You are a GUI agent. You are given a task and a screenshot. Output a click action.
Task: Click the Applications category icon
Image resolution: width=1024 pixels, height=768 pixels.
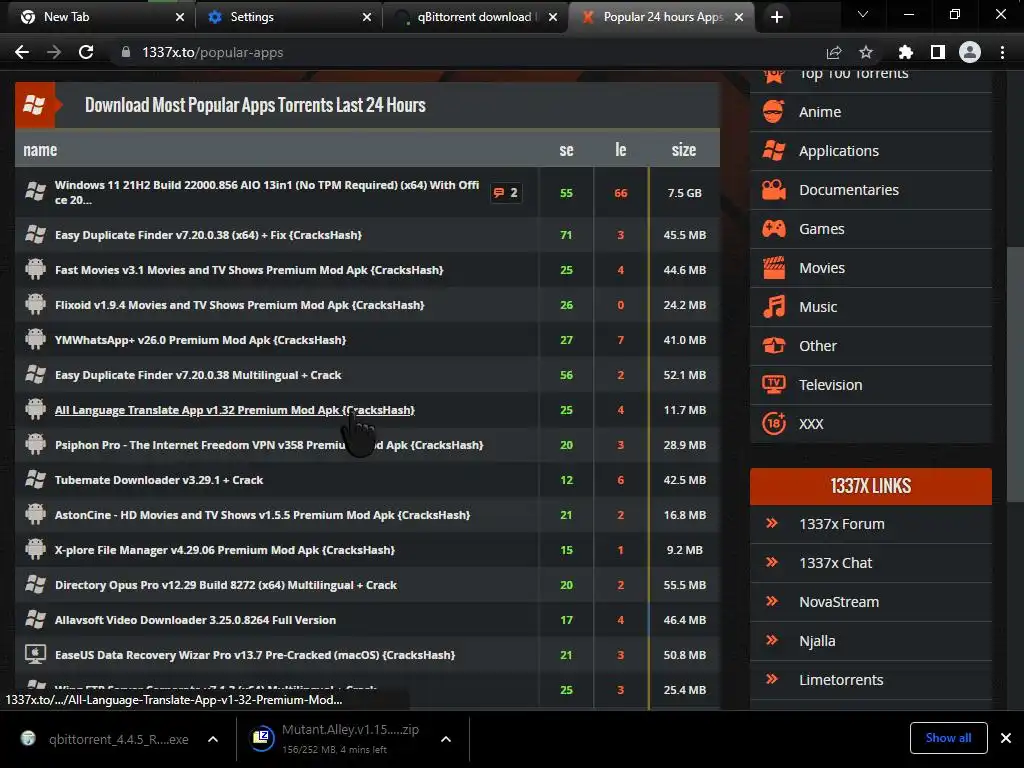point(774,151)
